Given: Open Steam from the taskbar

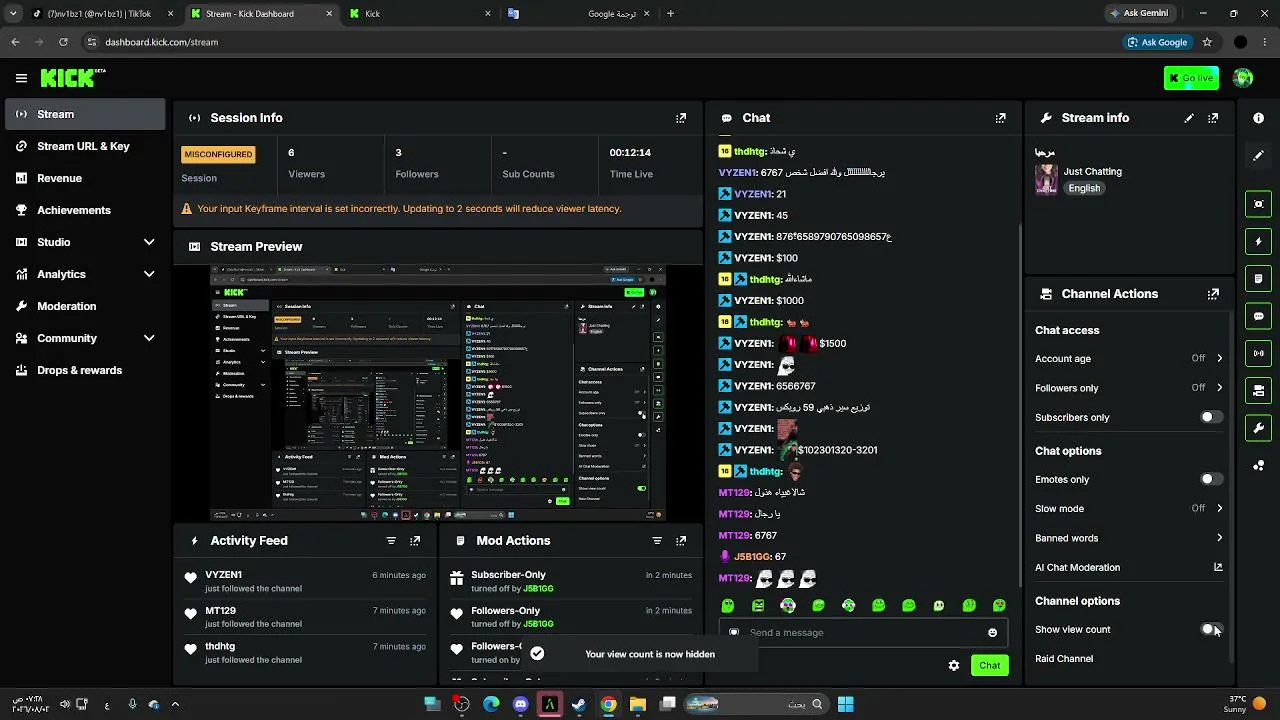Looking at the screenshot, I should (578, 704).
